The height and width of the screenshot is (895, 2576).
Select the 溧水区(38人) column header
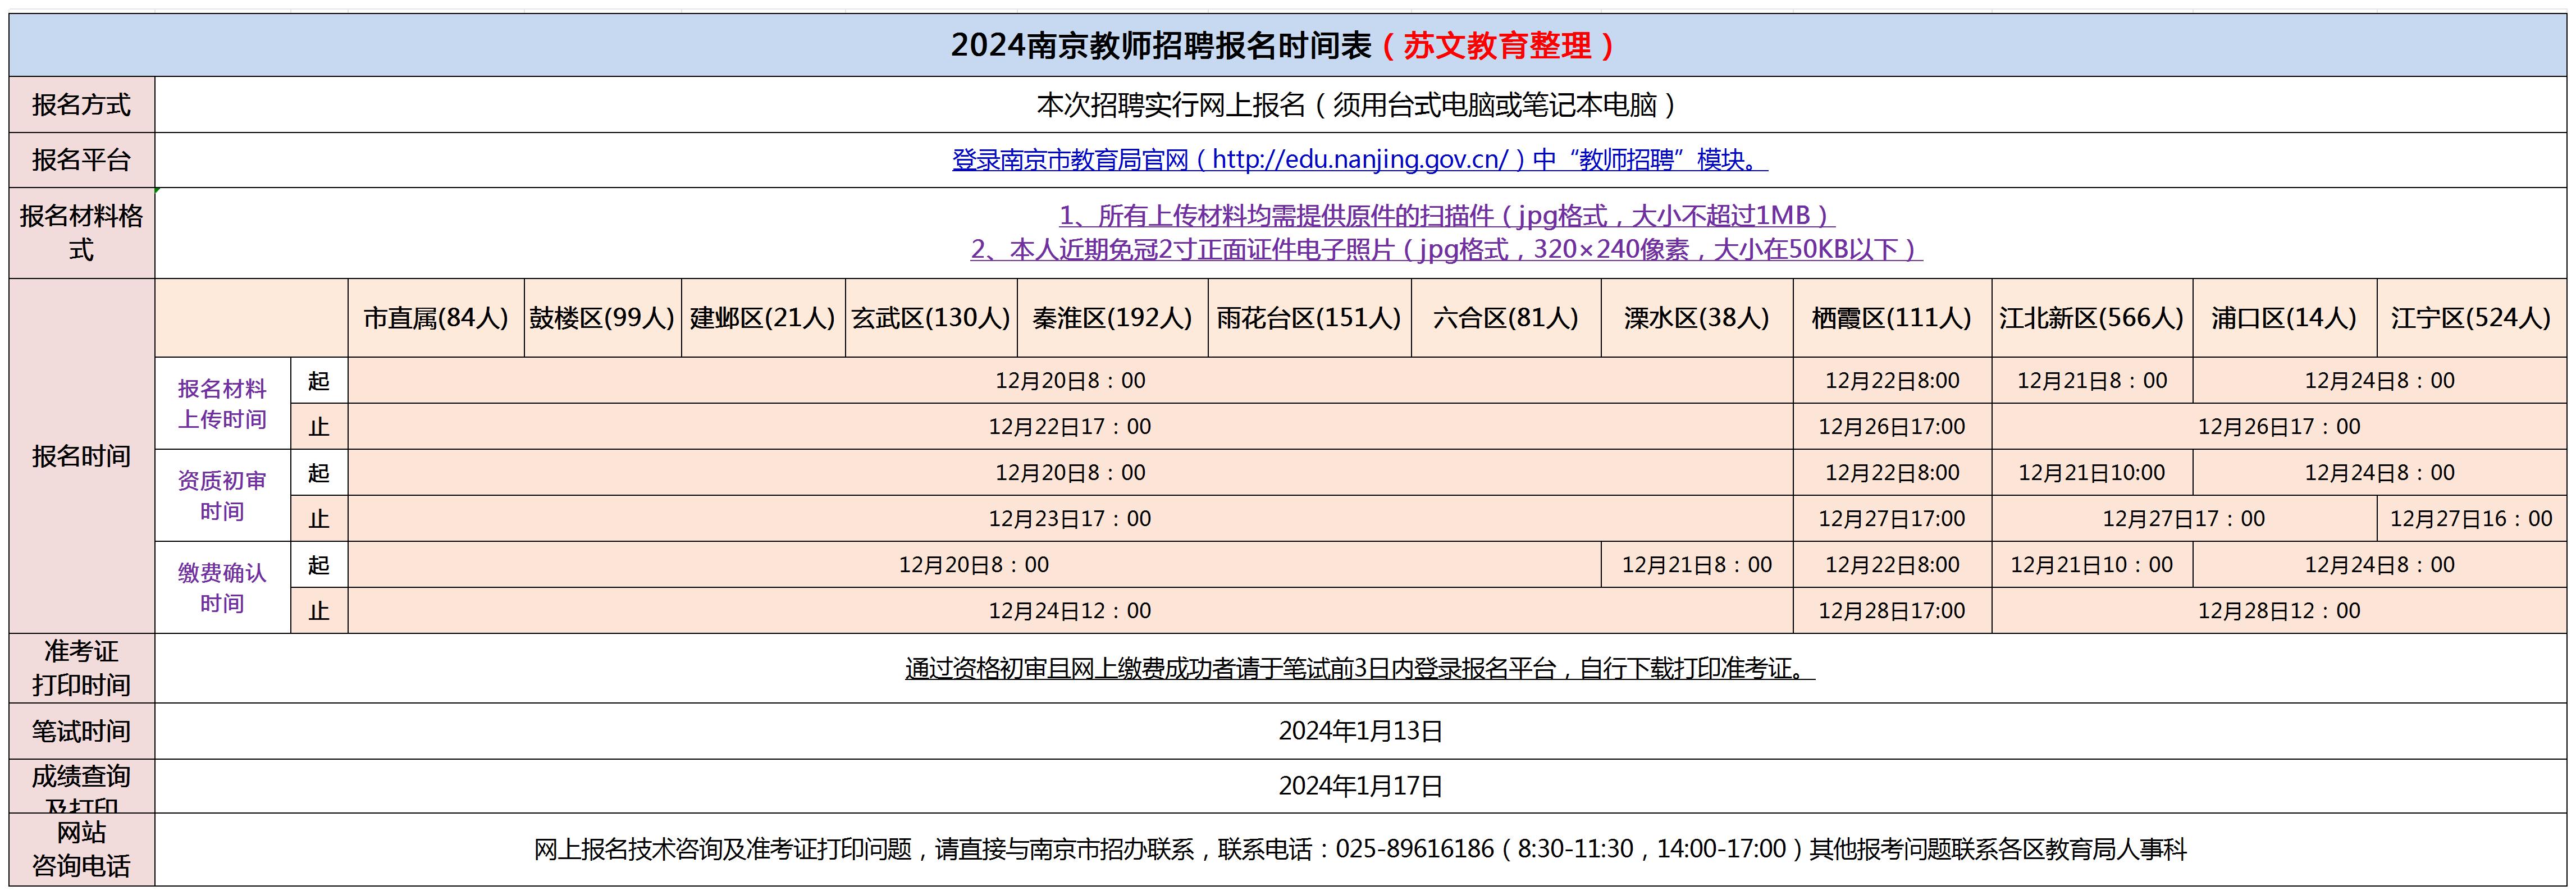(1697, 318)
